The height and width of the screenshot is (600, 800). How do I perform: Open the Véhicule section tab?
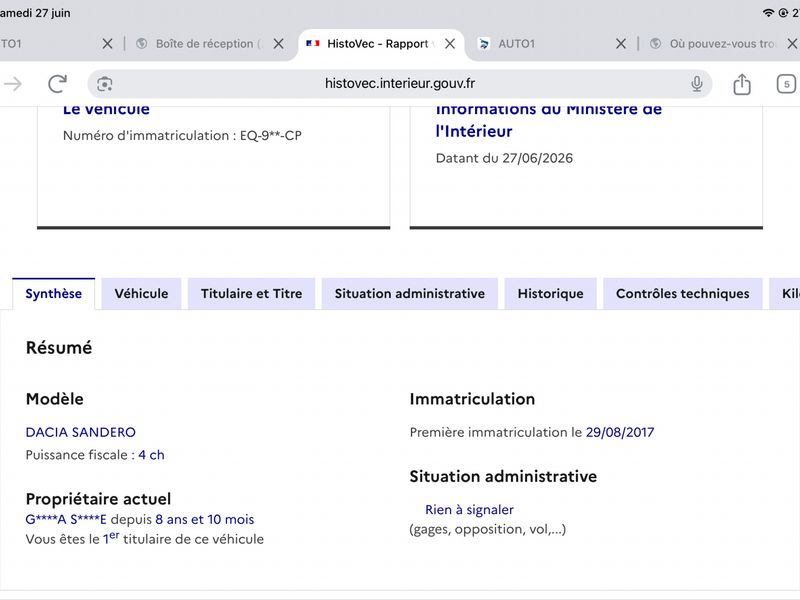coord(141,293)
